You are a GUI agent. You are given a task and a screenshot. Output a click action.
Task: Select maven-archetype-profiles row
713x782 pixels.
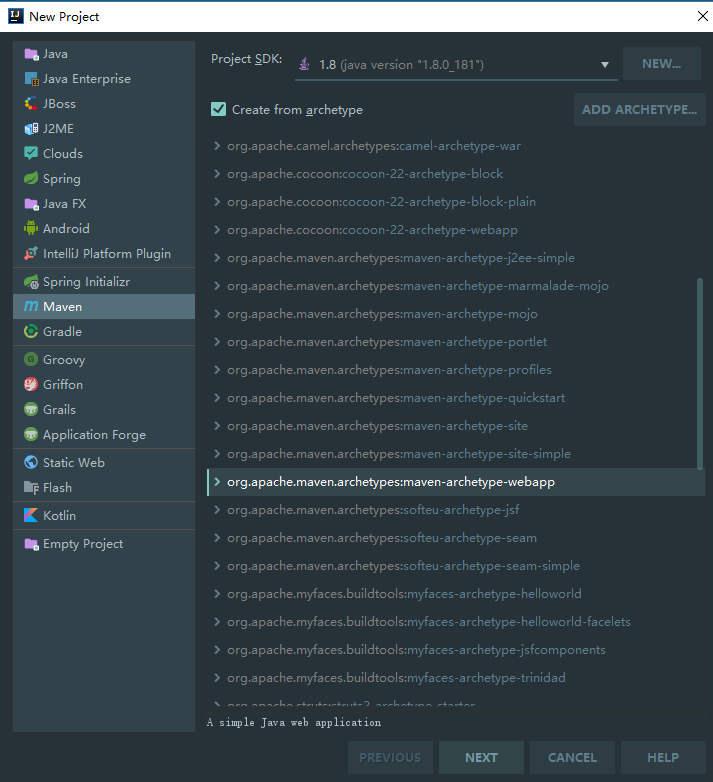(456, 370)
